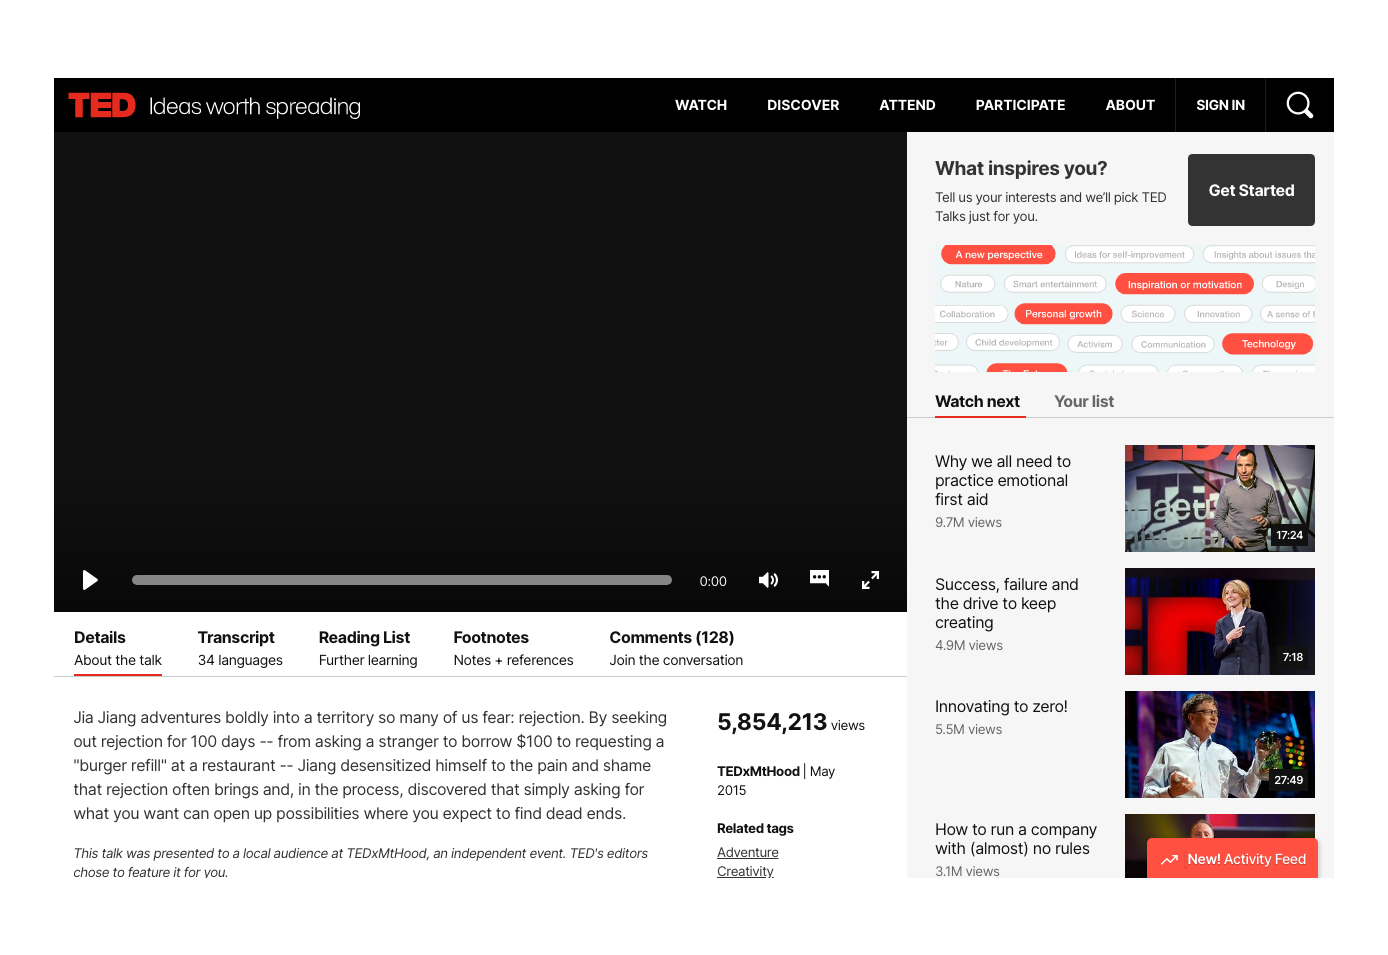Click the 'What inspires you?' heading
Screen dimensions: 1388x955
pyautogui.click(x=1021, y=168)
